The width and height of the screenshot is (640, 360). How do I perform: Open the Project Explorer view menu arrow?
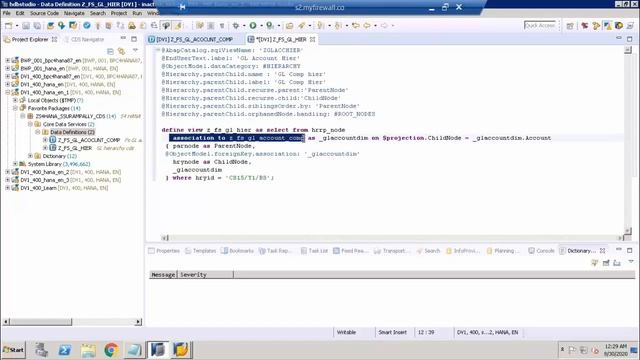[x=135, y=50]
